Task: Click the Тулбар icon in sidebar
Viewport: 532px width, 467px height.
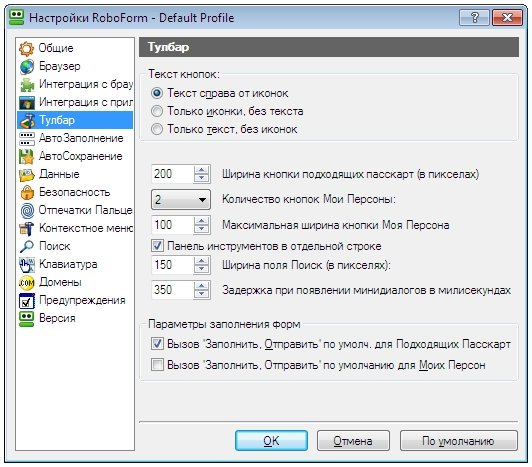Action: [26, 120]
